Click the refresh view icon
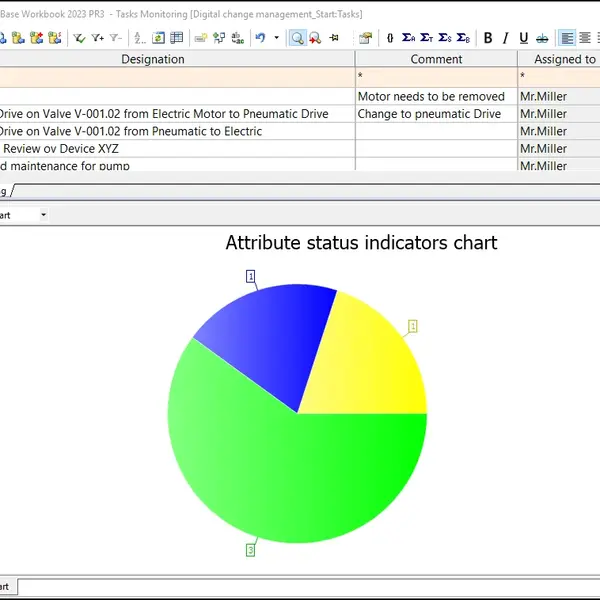Viewport: 600px width, 600px height. coord(158,38)
